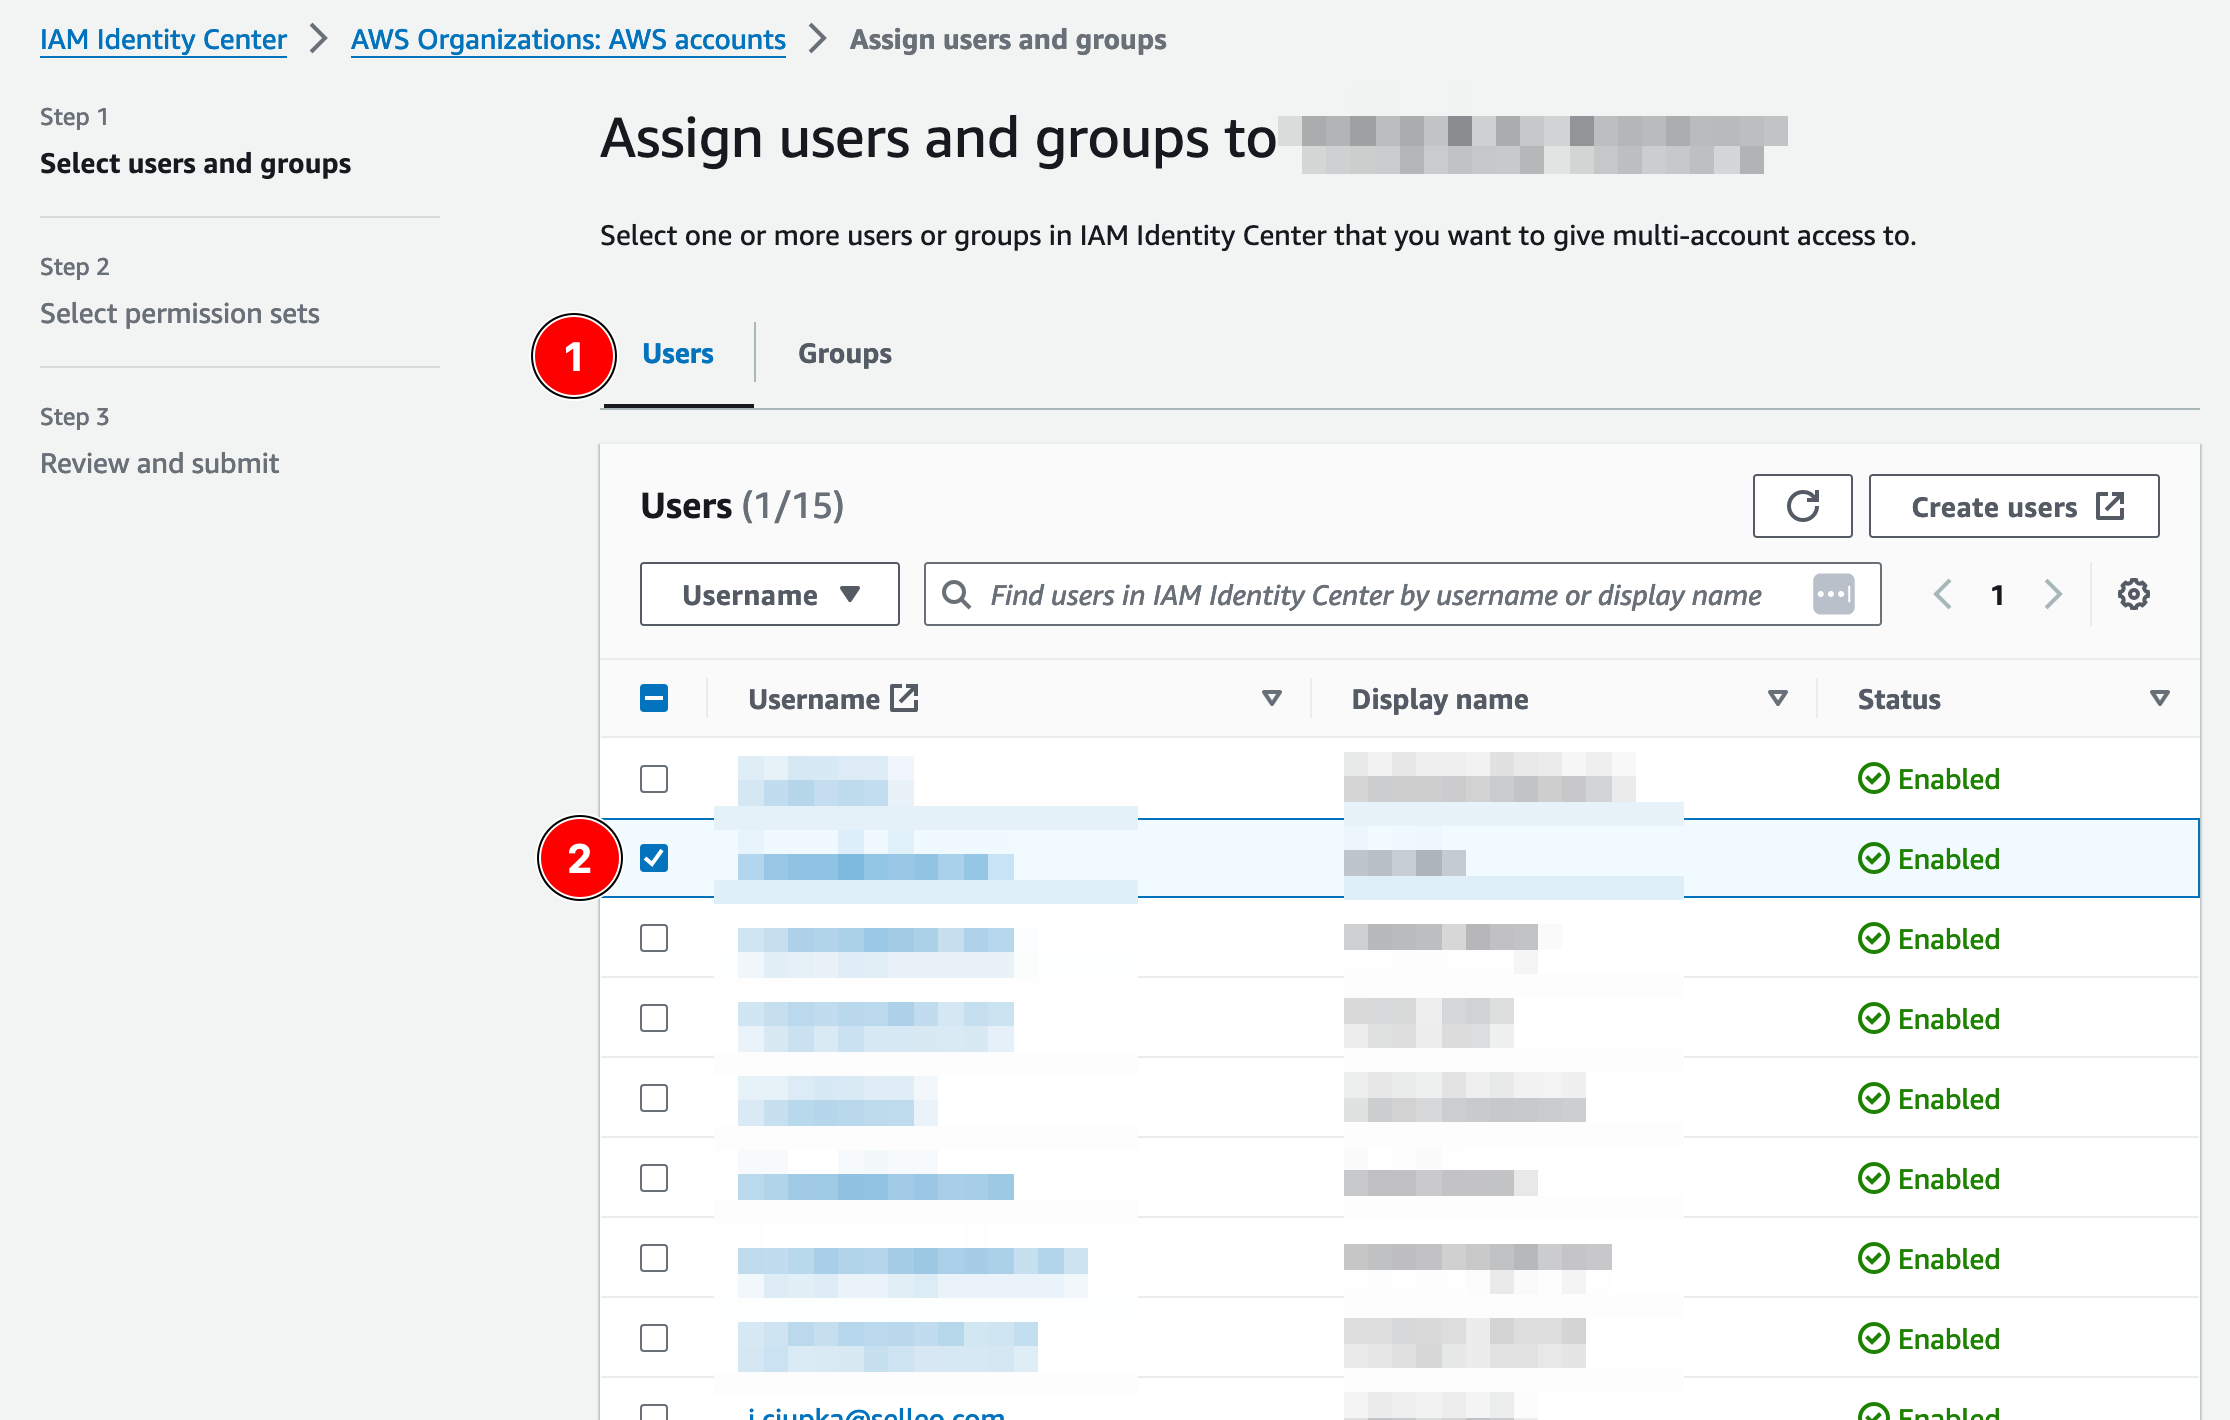
Task: Go to previous page with left chevron
Action: point(1942,594)
